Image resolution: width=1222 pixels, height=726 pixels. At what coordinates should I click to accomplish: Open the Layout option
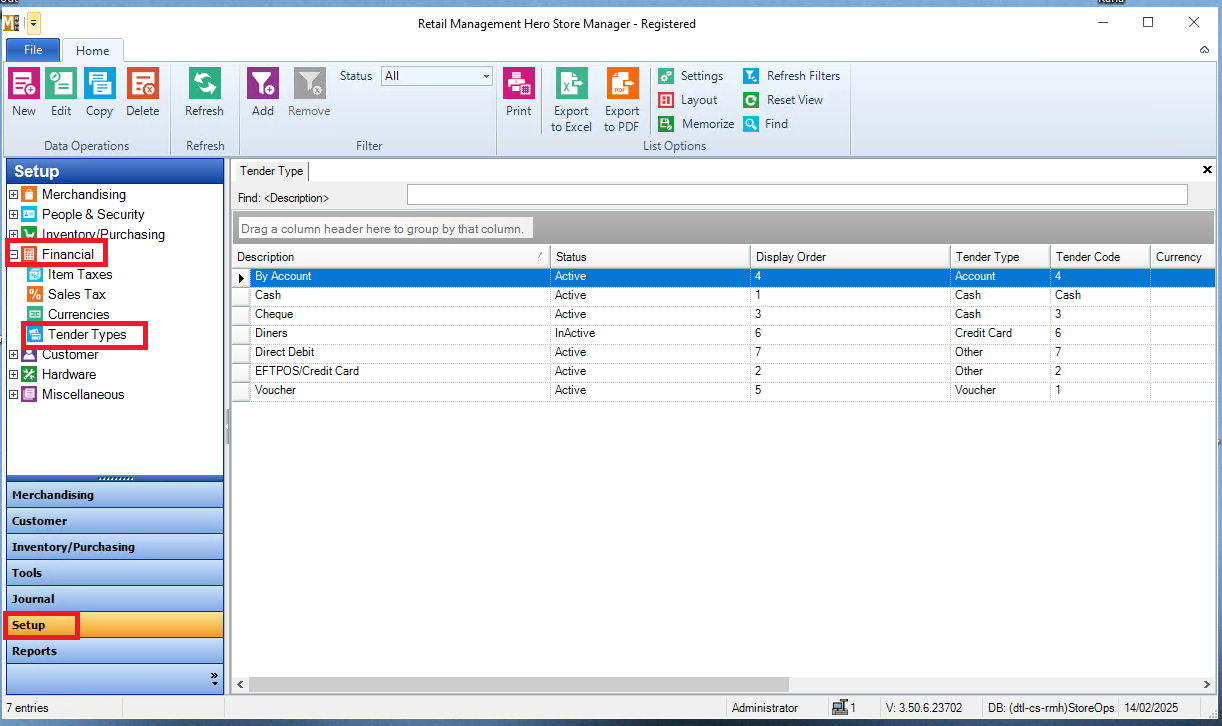click(688, 100)
